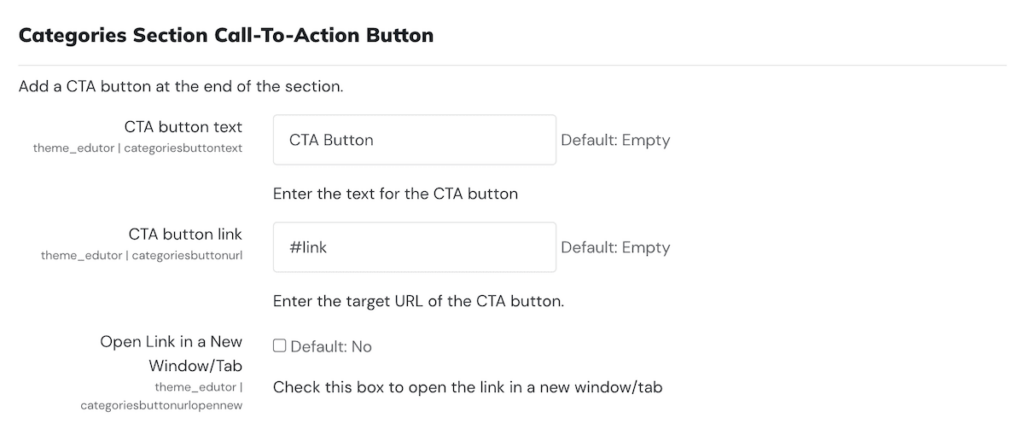Click 'Default: Empty' beside the CTA text field
The width and height of the screenshot is (1024, 429).
pos(615,140)
